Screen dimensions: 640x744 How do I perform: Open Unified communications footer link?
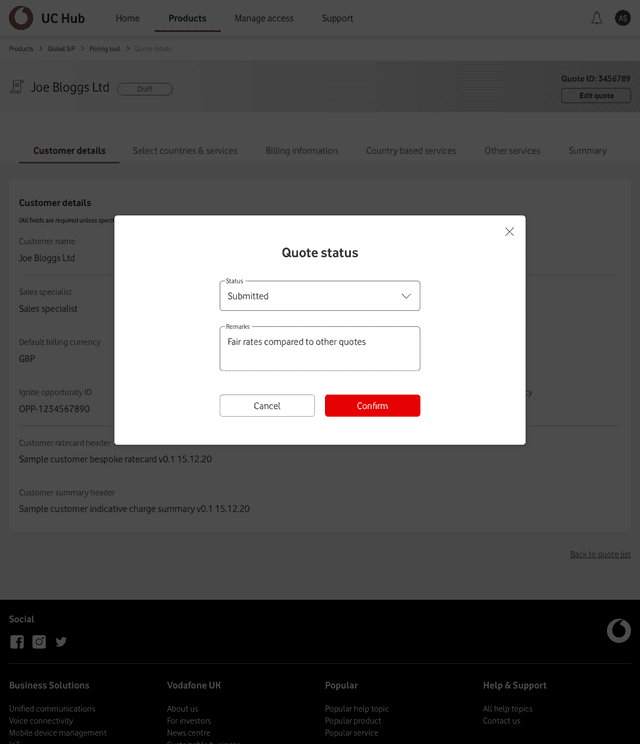pyautogui.click(x=52, y=708)
